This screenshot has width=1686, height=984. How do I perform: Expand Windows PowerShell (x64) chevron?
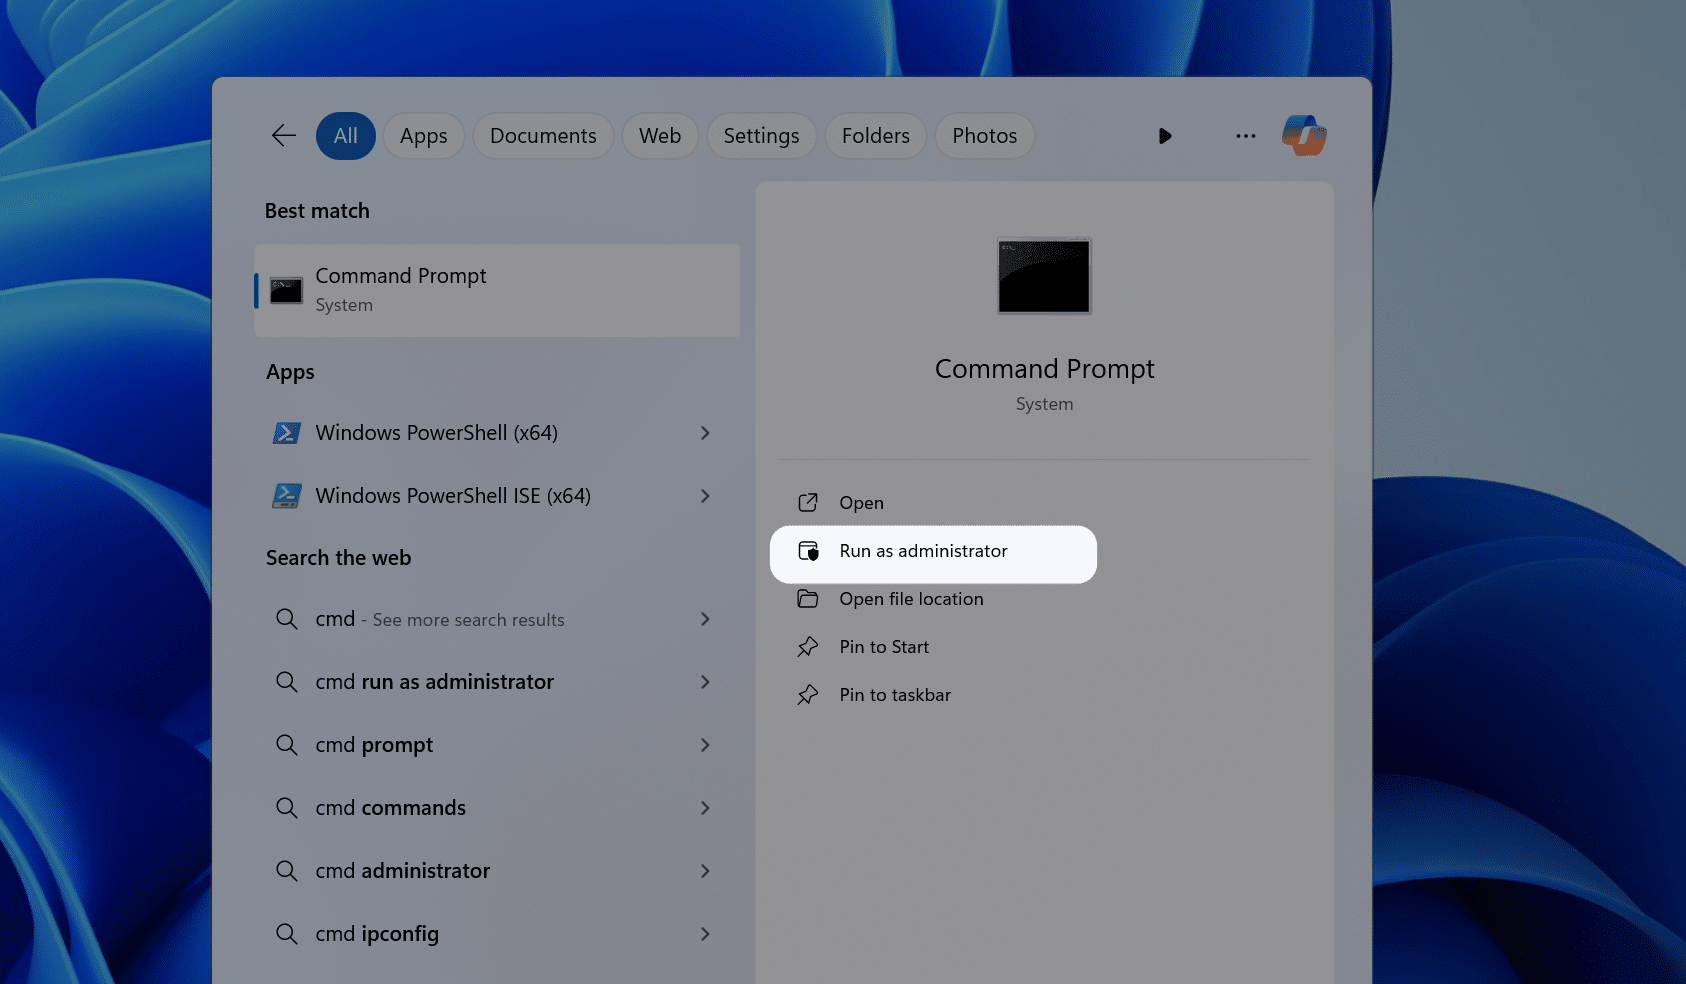tap(706, 433)
